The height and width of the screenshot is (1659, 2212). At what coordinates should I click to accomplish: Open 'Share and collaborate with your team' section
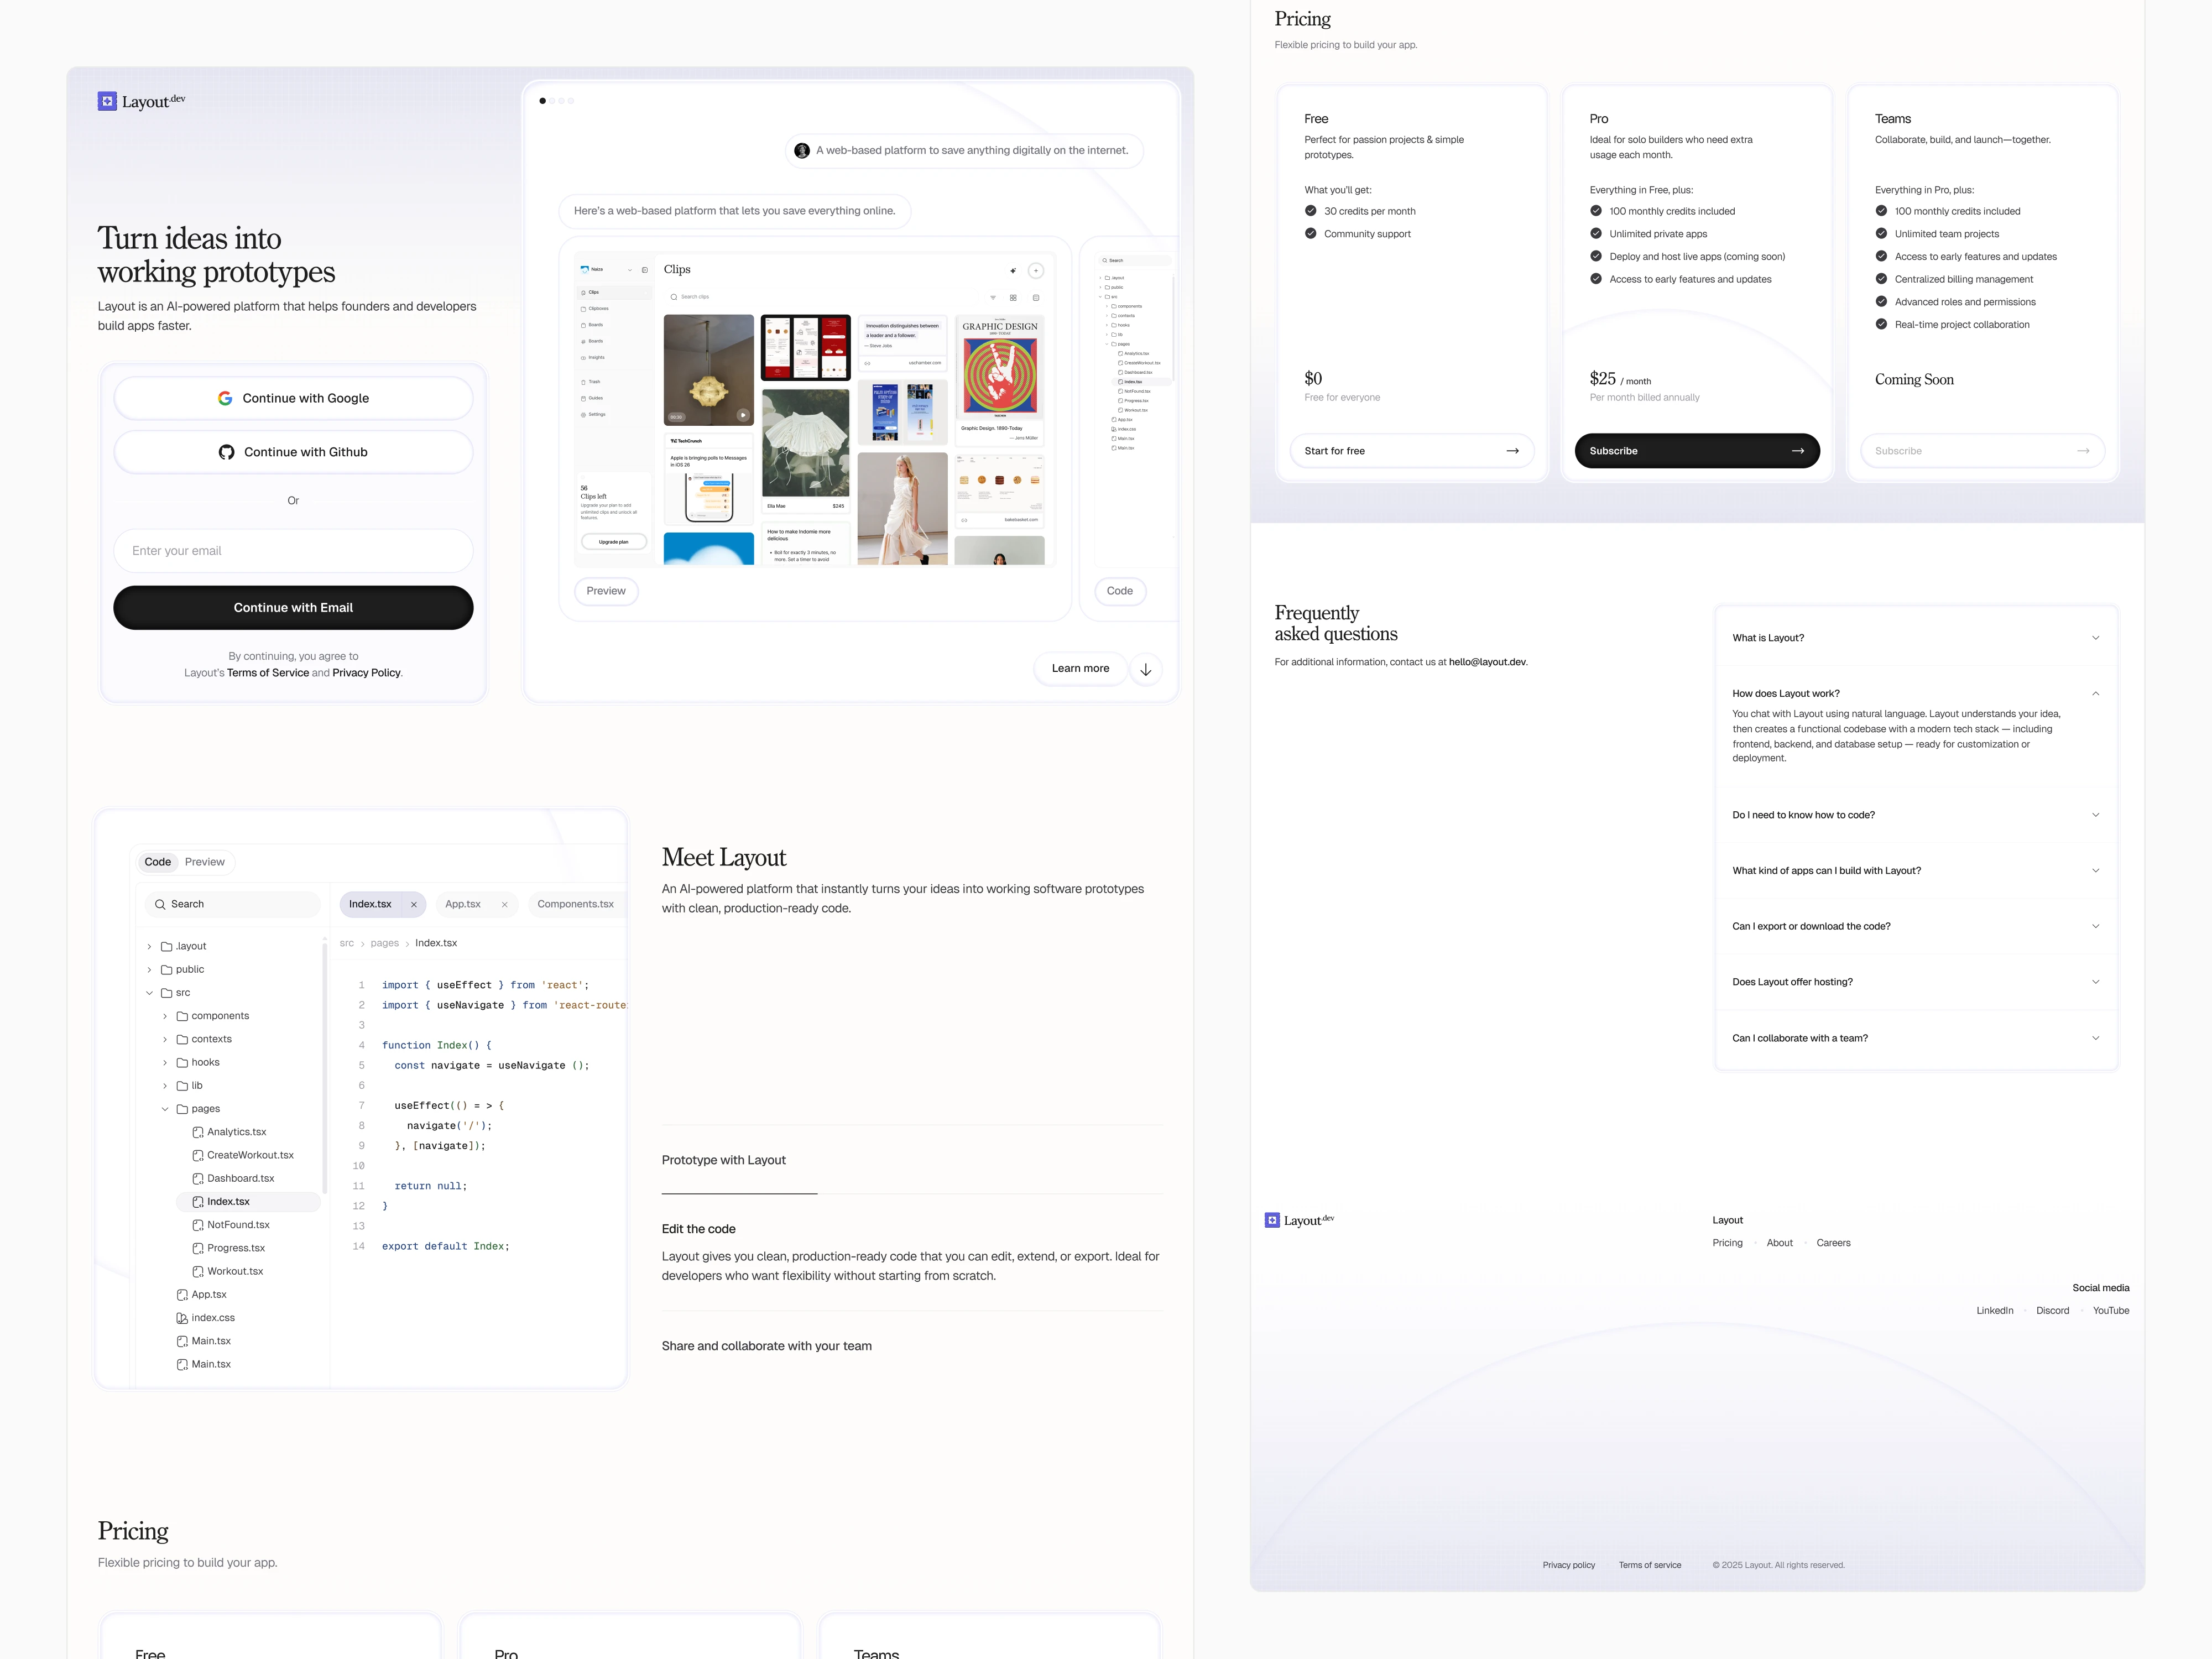coord(766,1346)
